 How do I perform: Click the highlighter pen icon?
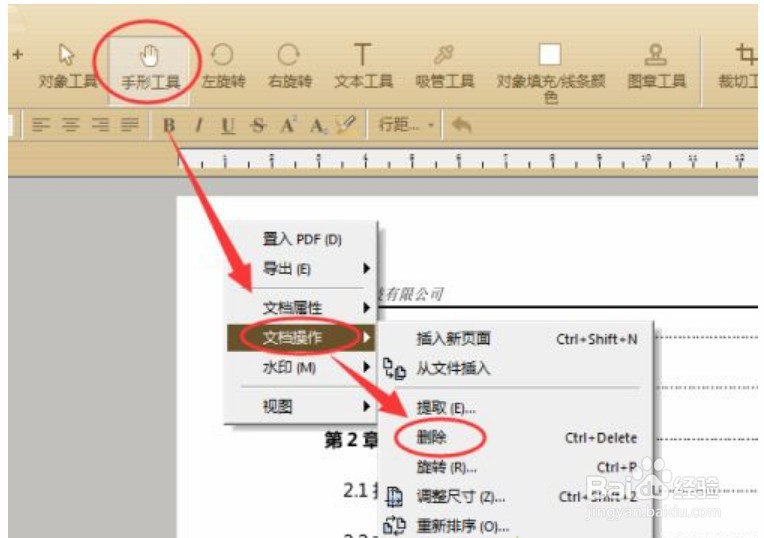tap(346, 125)
